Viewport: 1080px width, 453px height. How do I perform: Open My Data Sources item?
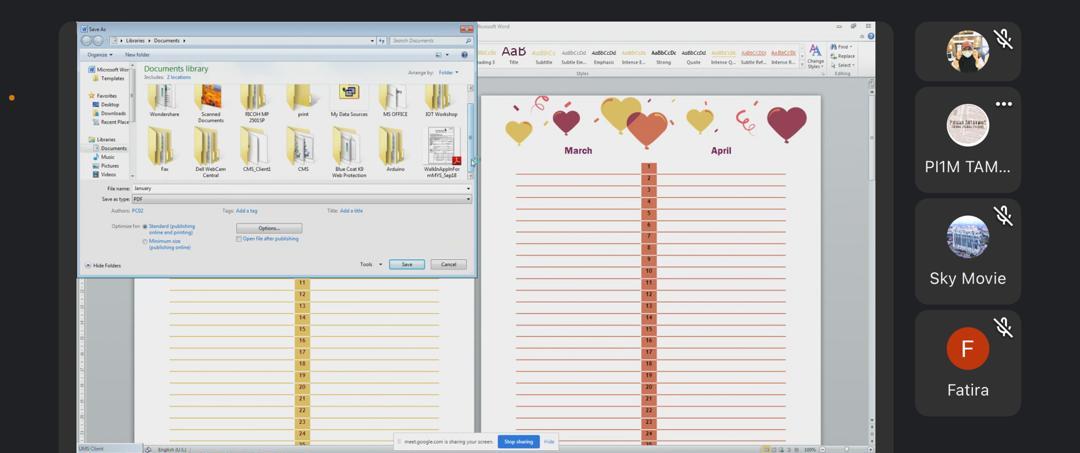click(349, 101)
